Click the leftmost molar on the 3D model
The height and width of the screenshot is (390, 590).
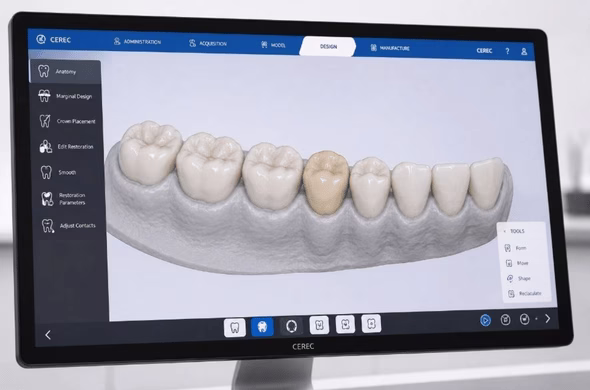click(x=150, y=152)
